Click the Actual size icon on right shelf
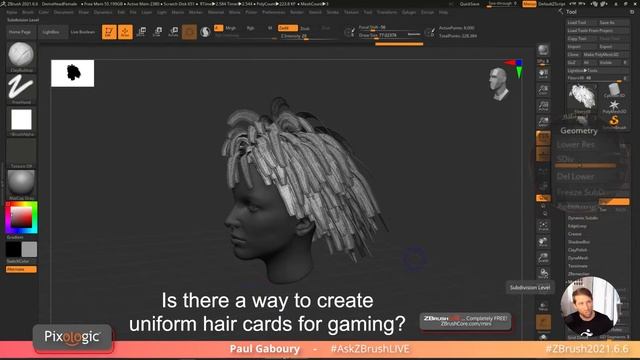 click(543, 106)
